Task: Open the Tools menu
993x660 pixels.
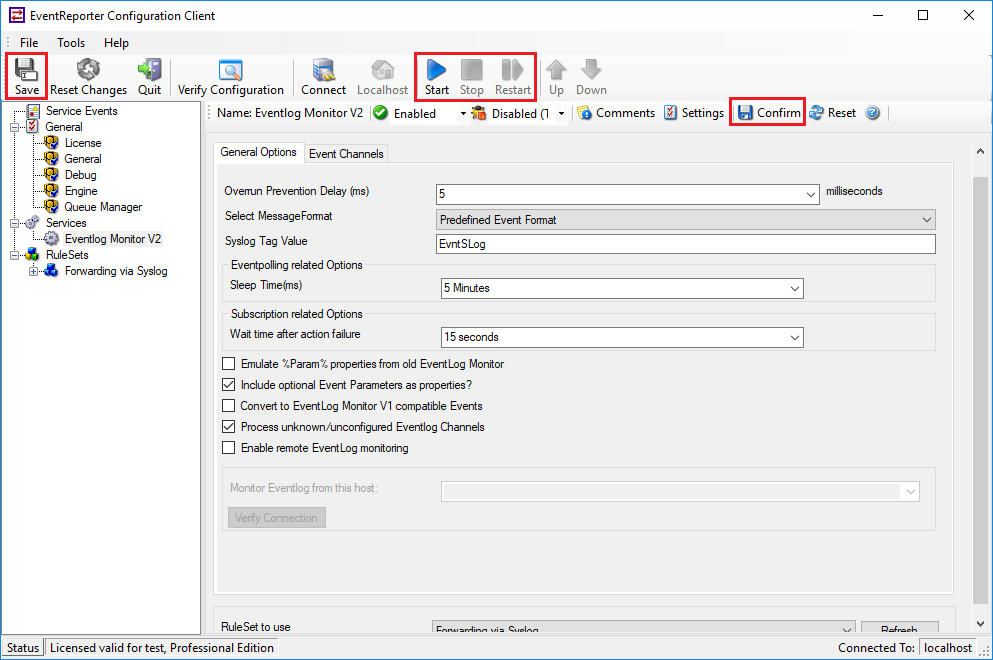Action: (x=71, y=42)
